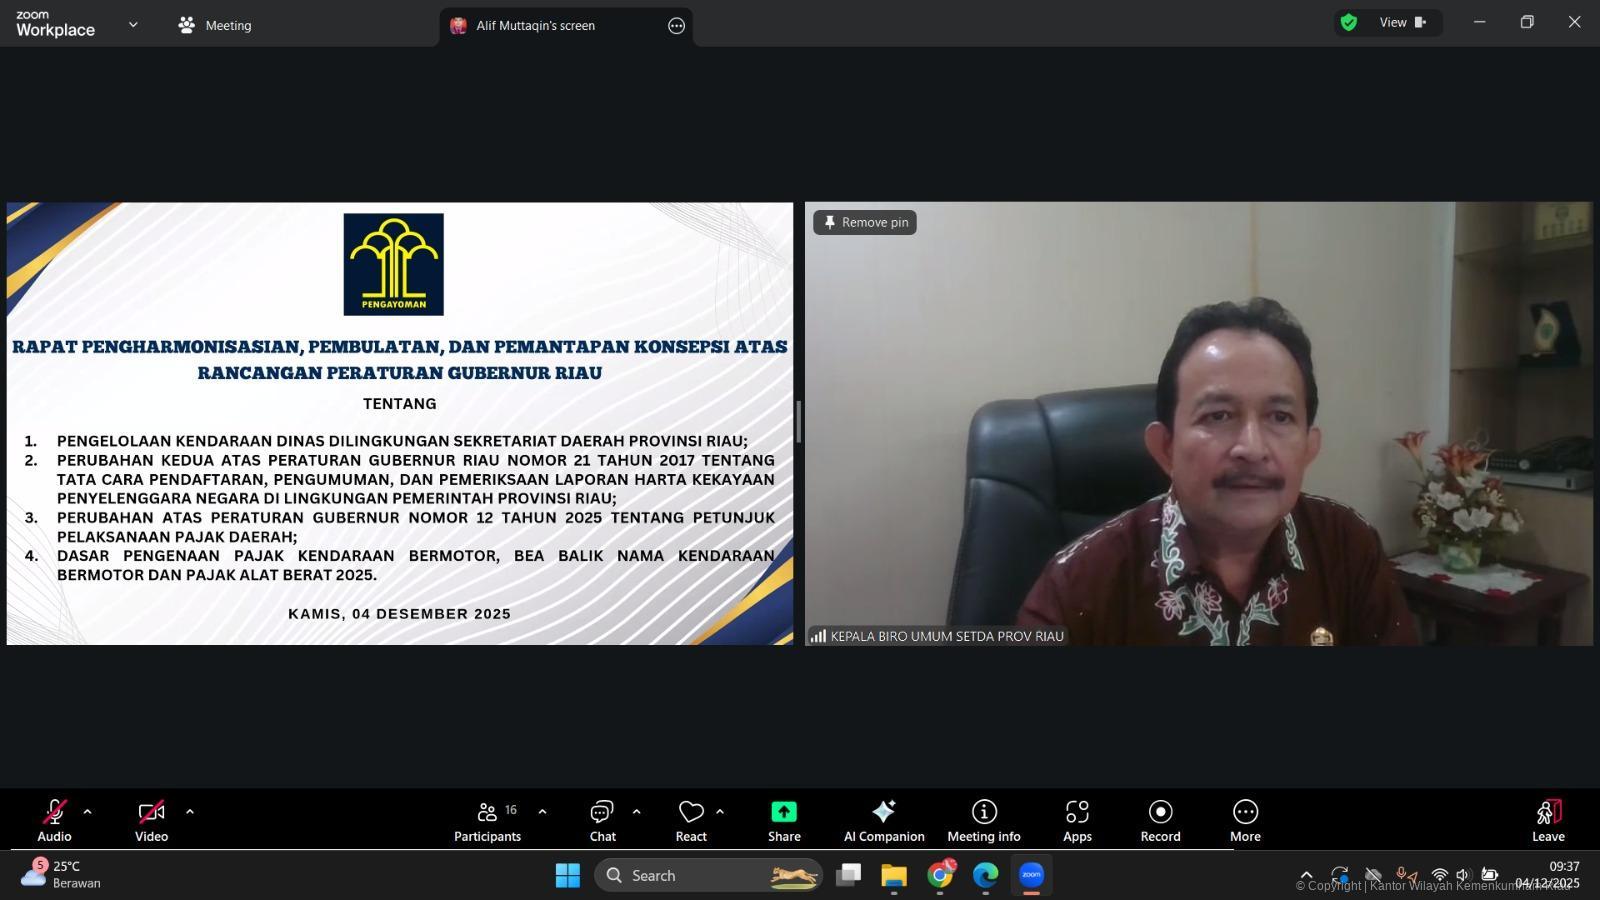Open the React emoji panel
Image resolution: width=1600 pixels, height=900 pixels.
pos(690,820)
